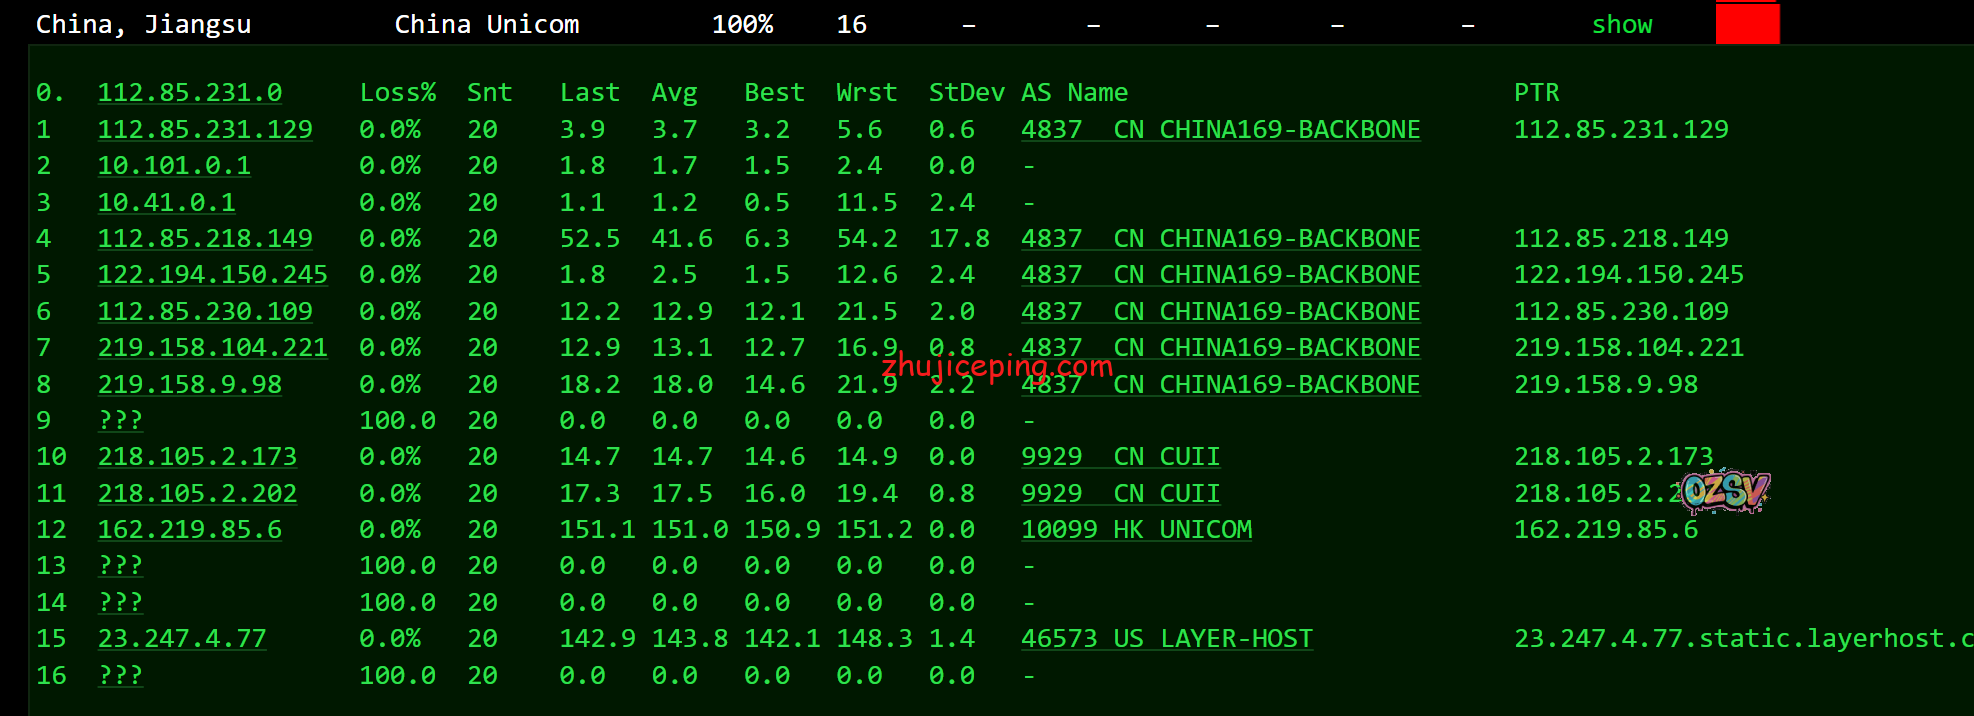Click destination IP 23.247.4.77
Viewport: 1974px width, 716px height.
click(182, 639)
